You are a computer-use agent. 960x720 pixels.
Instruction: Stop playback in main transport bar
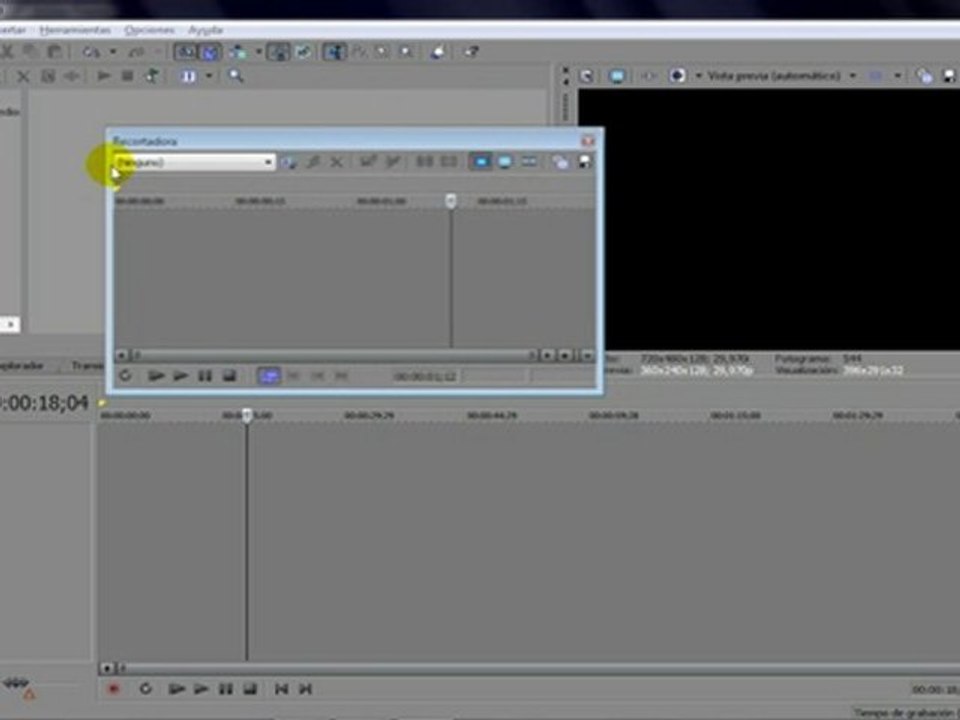pyautogui.click(x=250, y=689)
